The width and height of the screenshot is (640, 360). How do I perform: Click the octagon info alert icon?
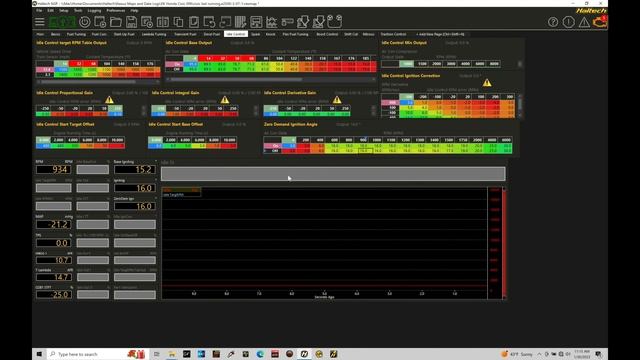pos(569,22)
